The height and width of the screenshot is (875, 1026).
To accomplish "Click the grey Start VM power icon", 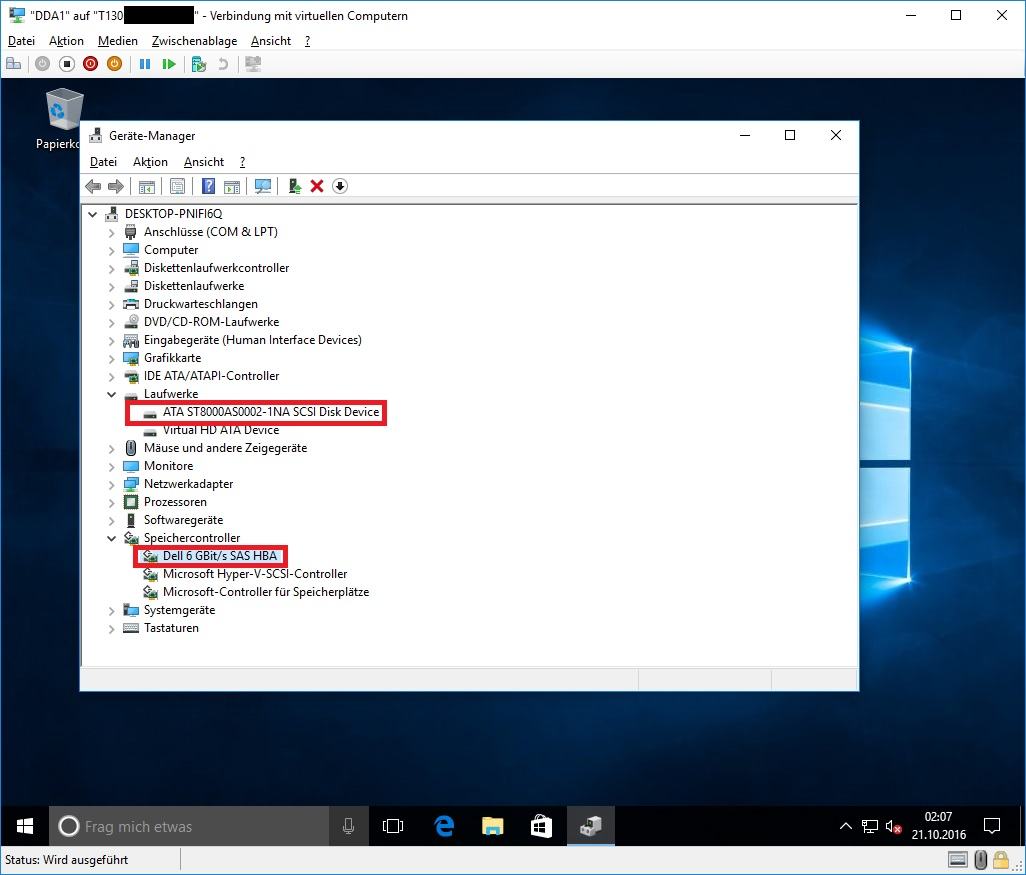I will click(x=43, y=63).
